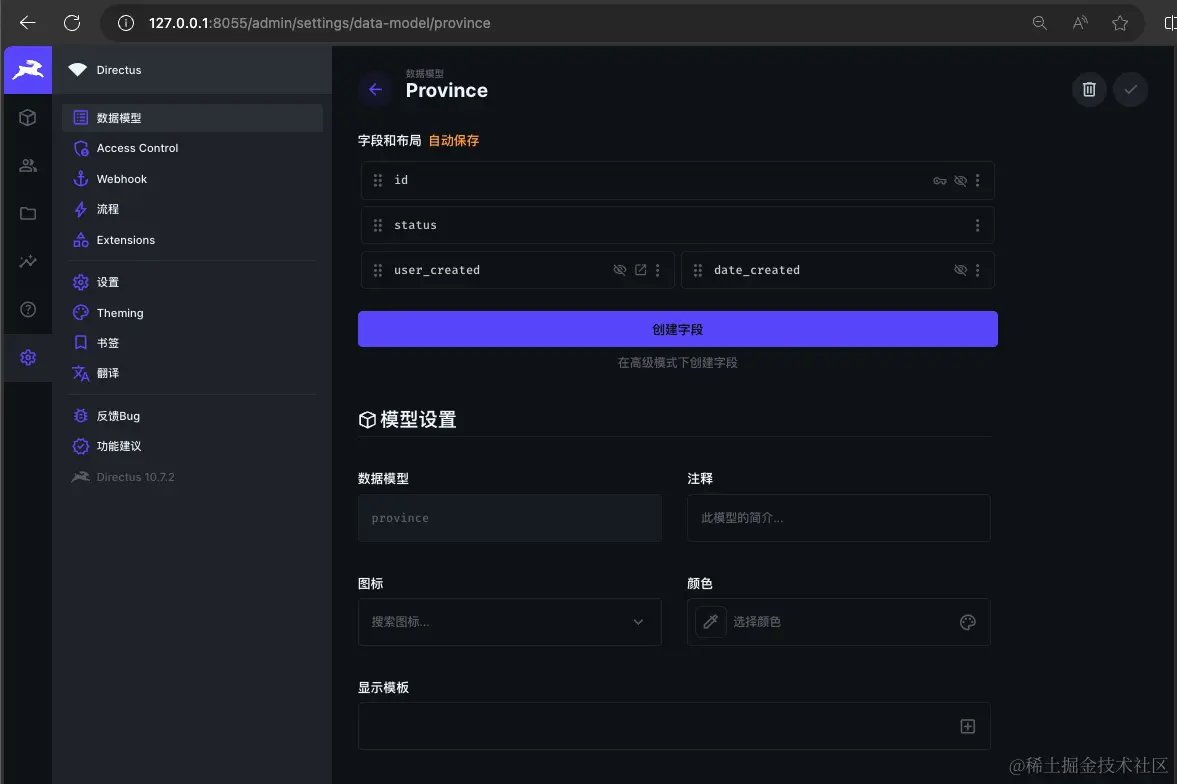
Task: Toggle visibility of the date_created field
Action: coord(960,270)
